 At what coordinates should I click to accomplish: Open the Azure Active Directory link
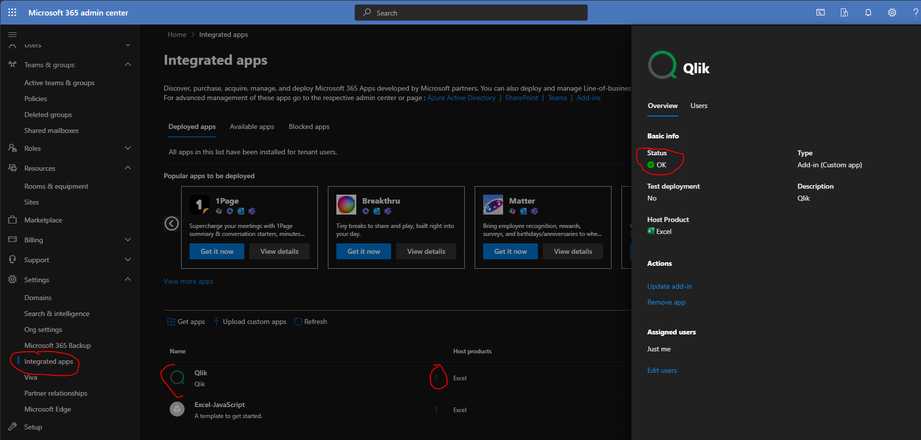[x=461, y=98]
